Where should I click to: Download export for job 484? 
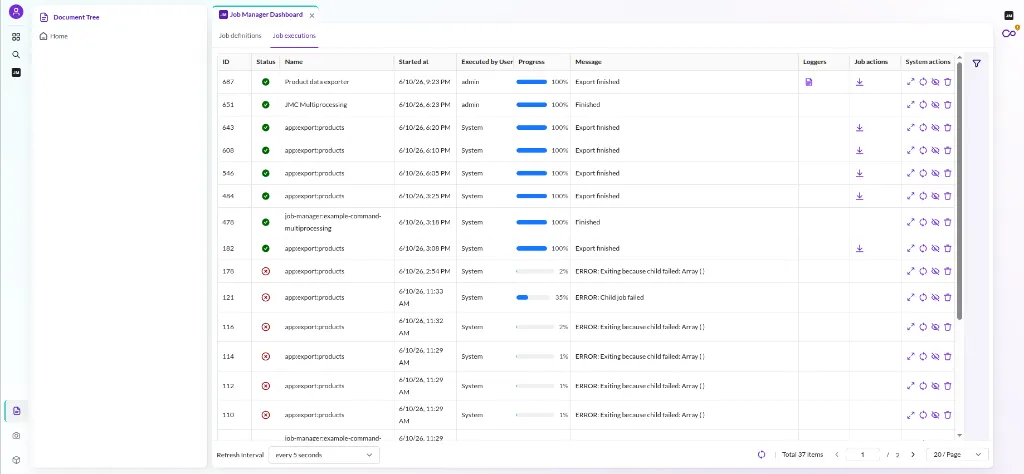point(859,197)
